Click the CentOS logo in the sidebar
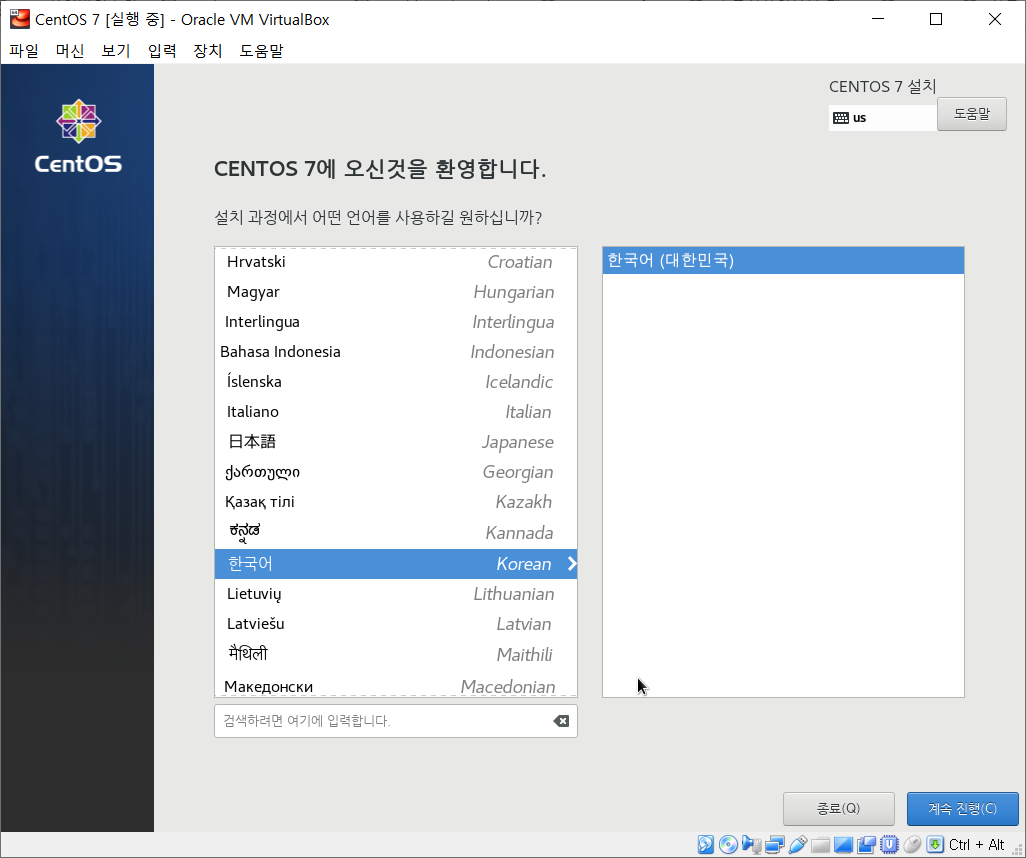 pyautogui.click(x=78, y=137)
